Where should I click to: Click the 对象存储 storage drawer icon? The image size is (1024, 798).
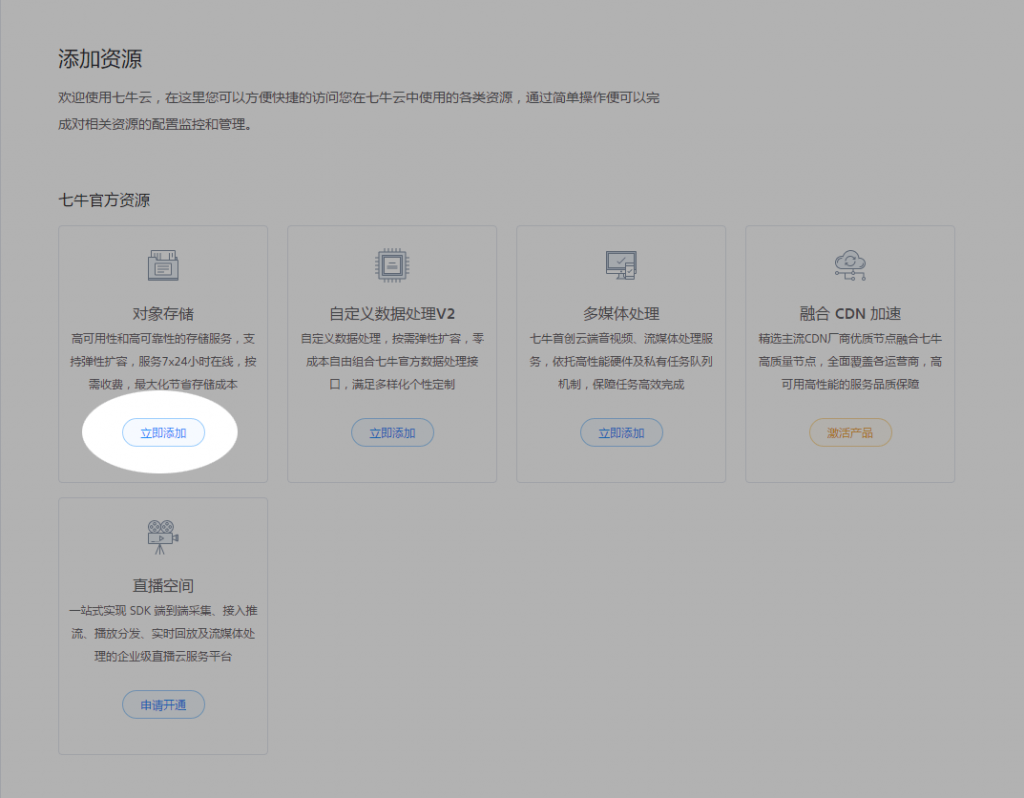coord(163,265)
